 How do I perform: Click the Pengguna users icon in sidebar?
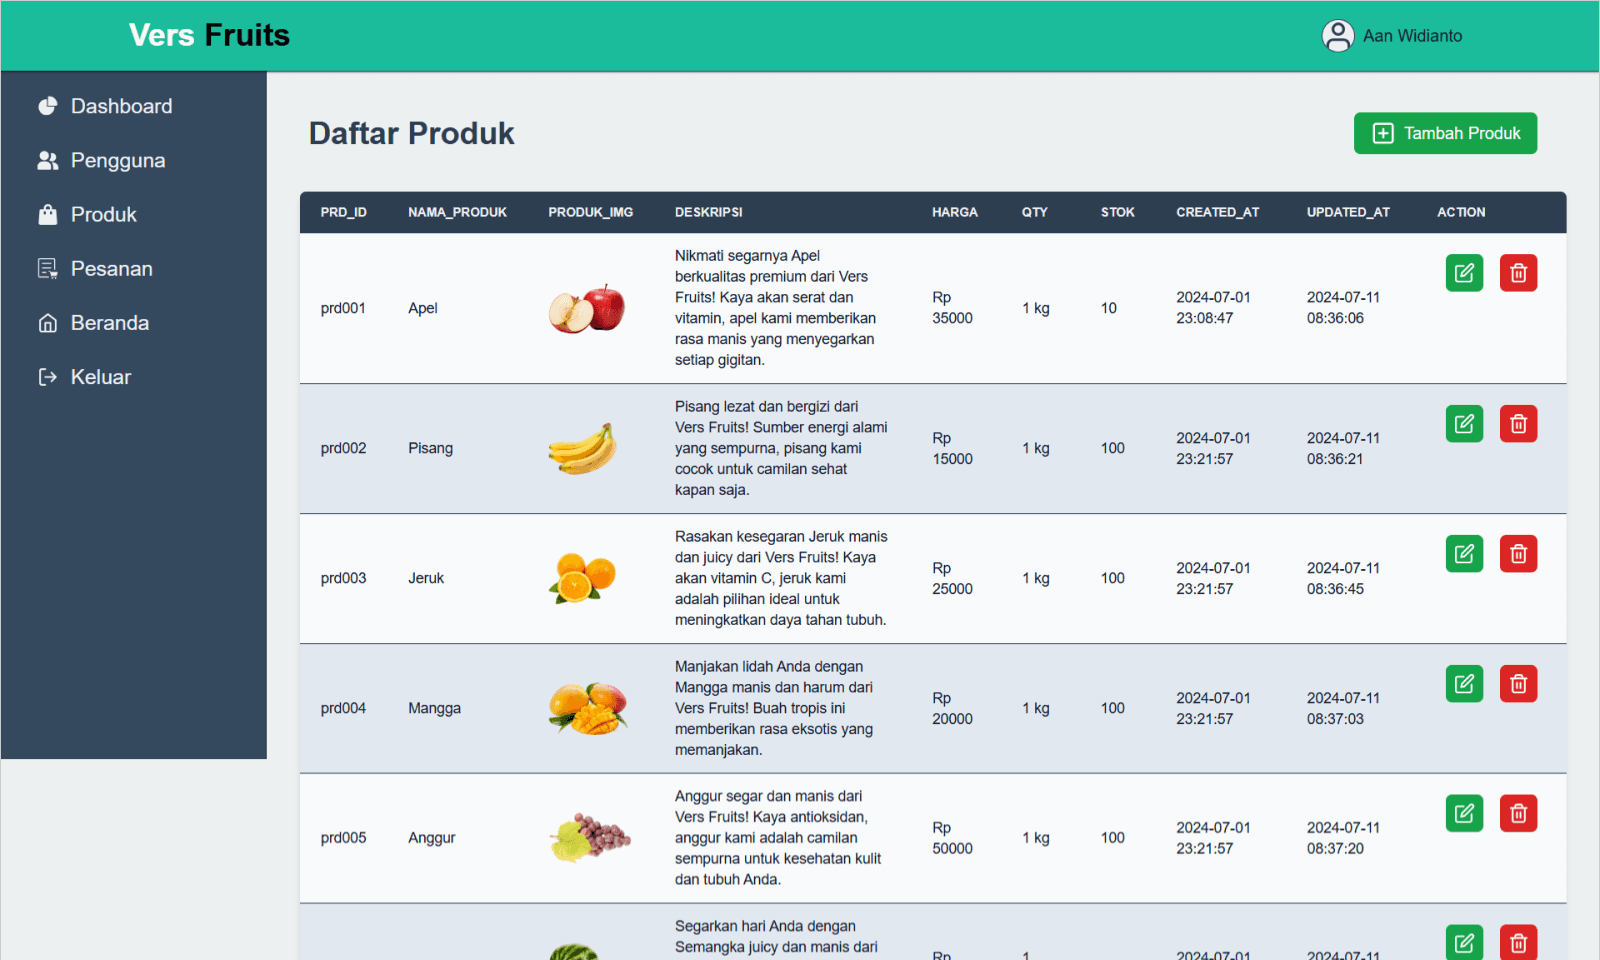pyautogui.click(x=48, y=159)
